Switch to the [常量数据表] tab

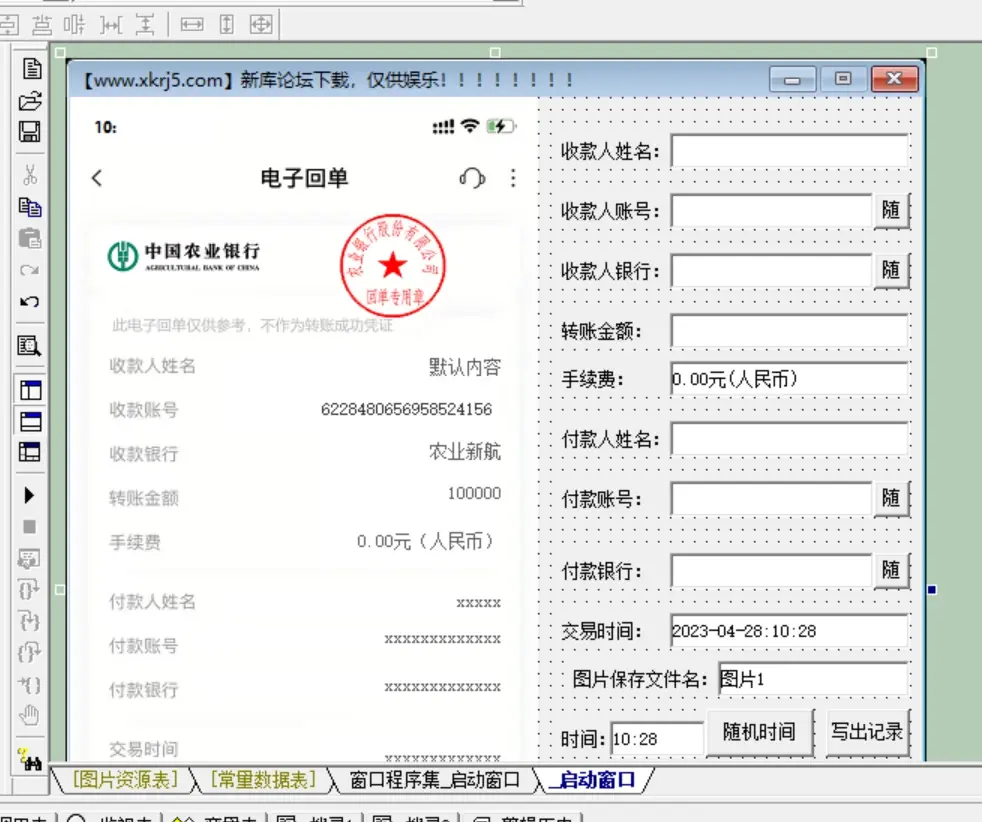[x=263, y=780]
